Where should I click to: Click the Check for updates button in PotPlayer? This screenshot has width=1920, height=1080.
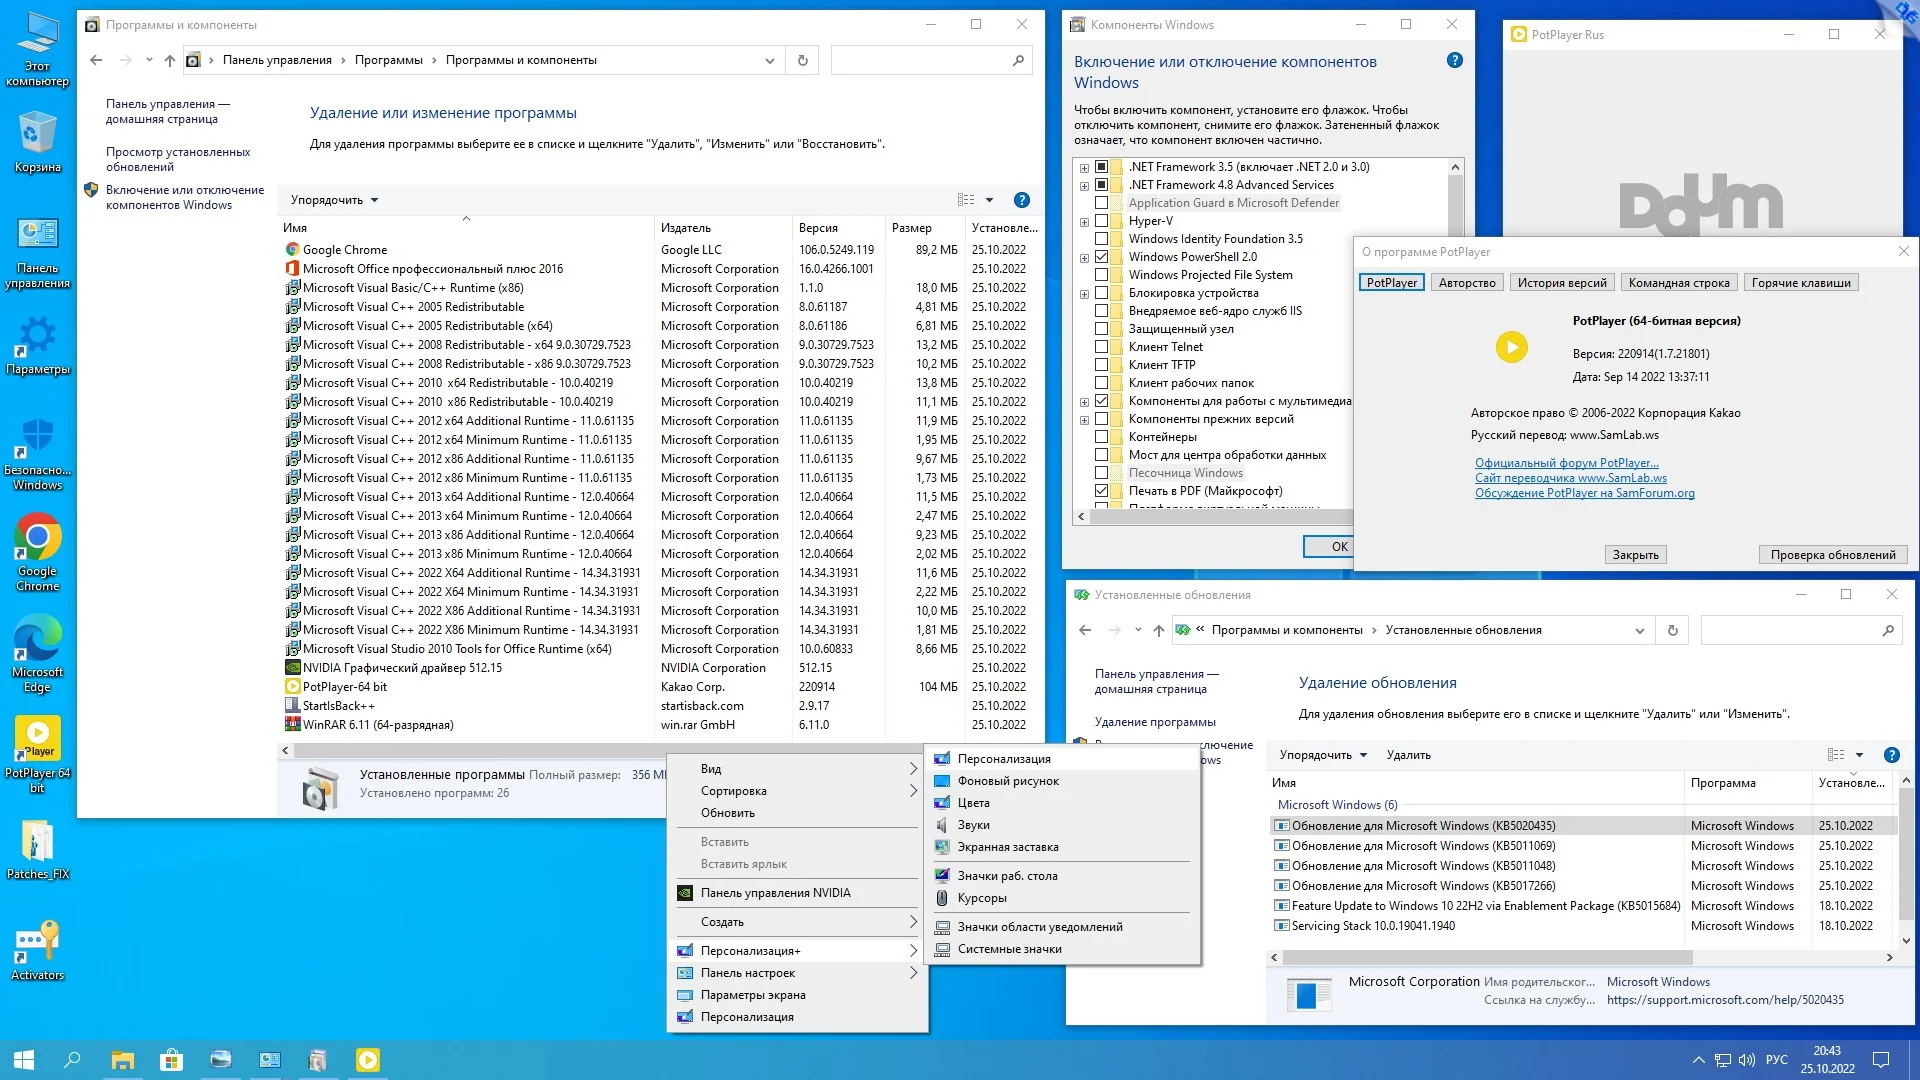click(x=1832, y=555)
